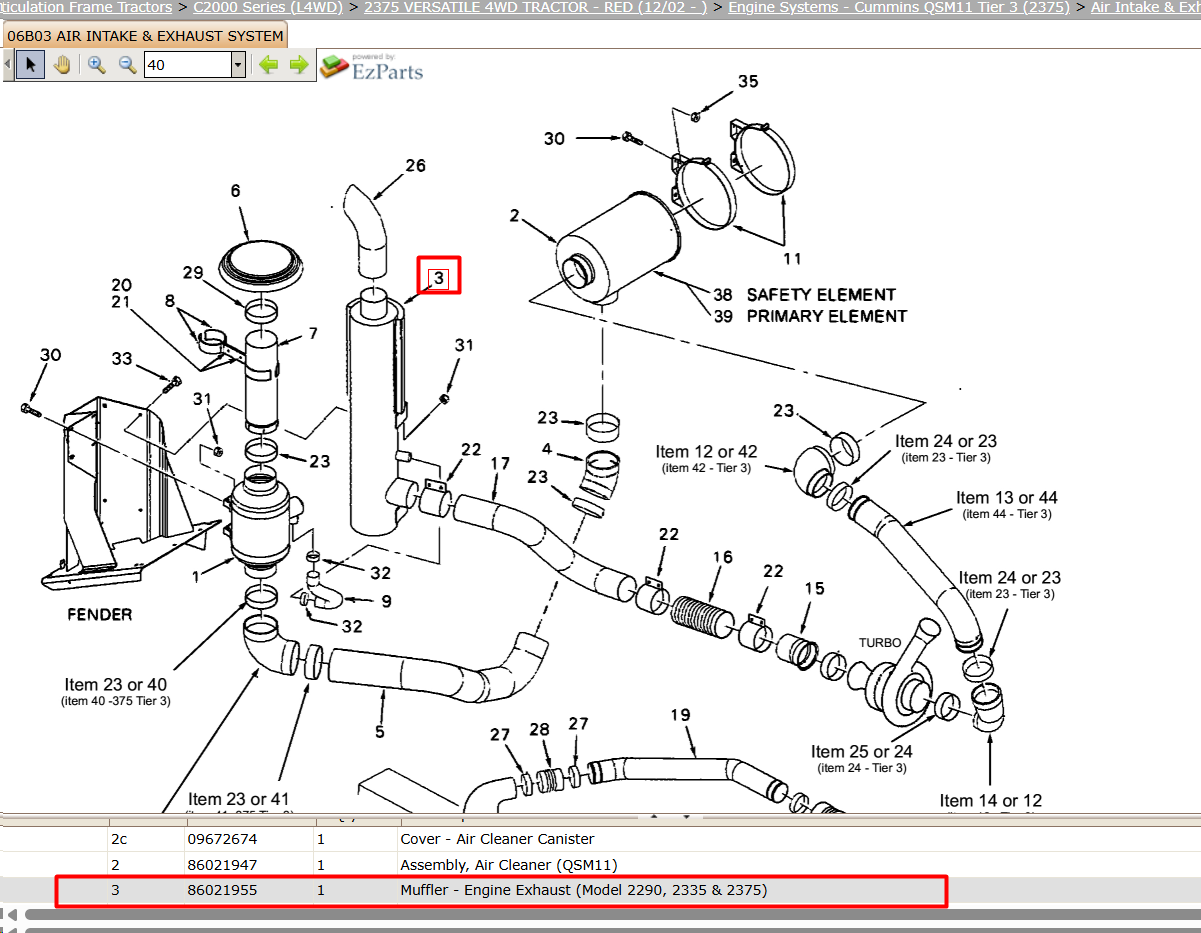Viewport: 1201px width, 933px height.
Task: Click the 'Item 13 or 44' label
Action: tap(1007, 497)
